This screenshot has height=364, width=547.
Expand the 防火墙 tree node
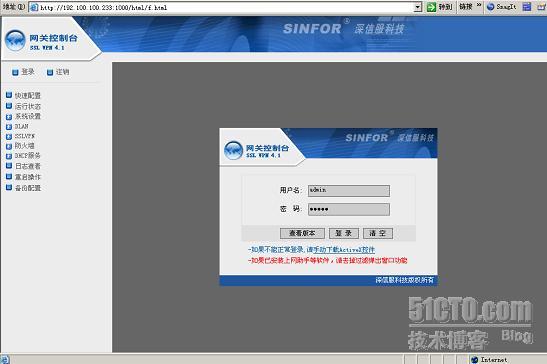9,146
